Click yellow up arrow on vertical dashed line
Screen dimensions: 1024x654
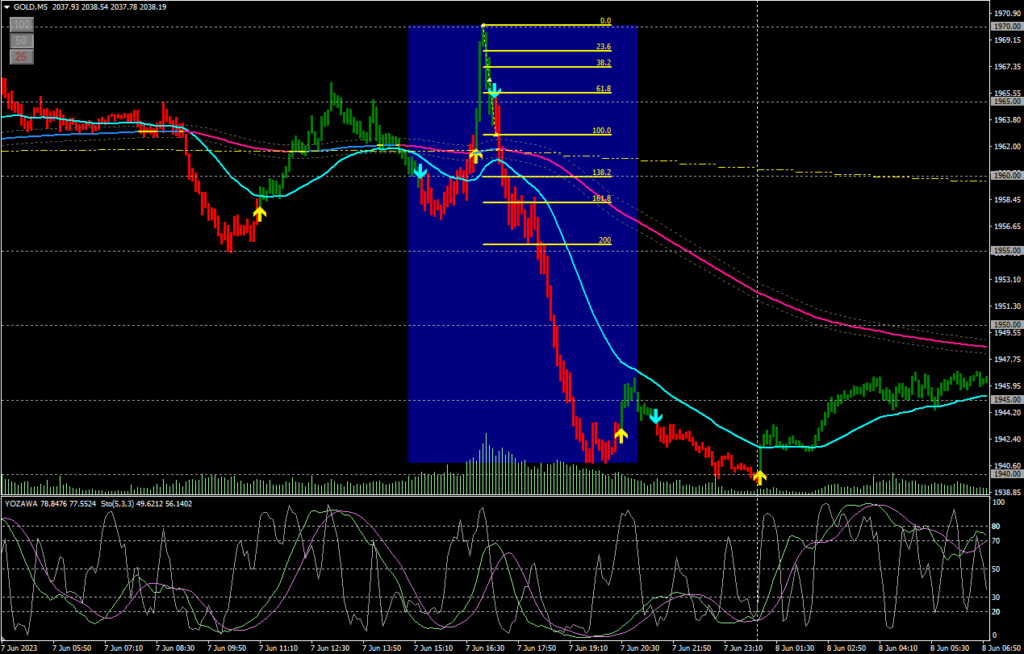(758, 478)
